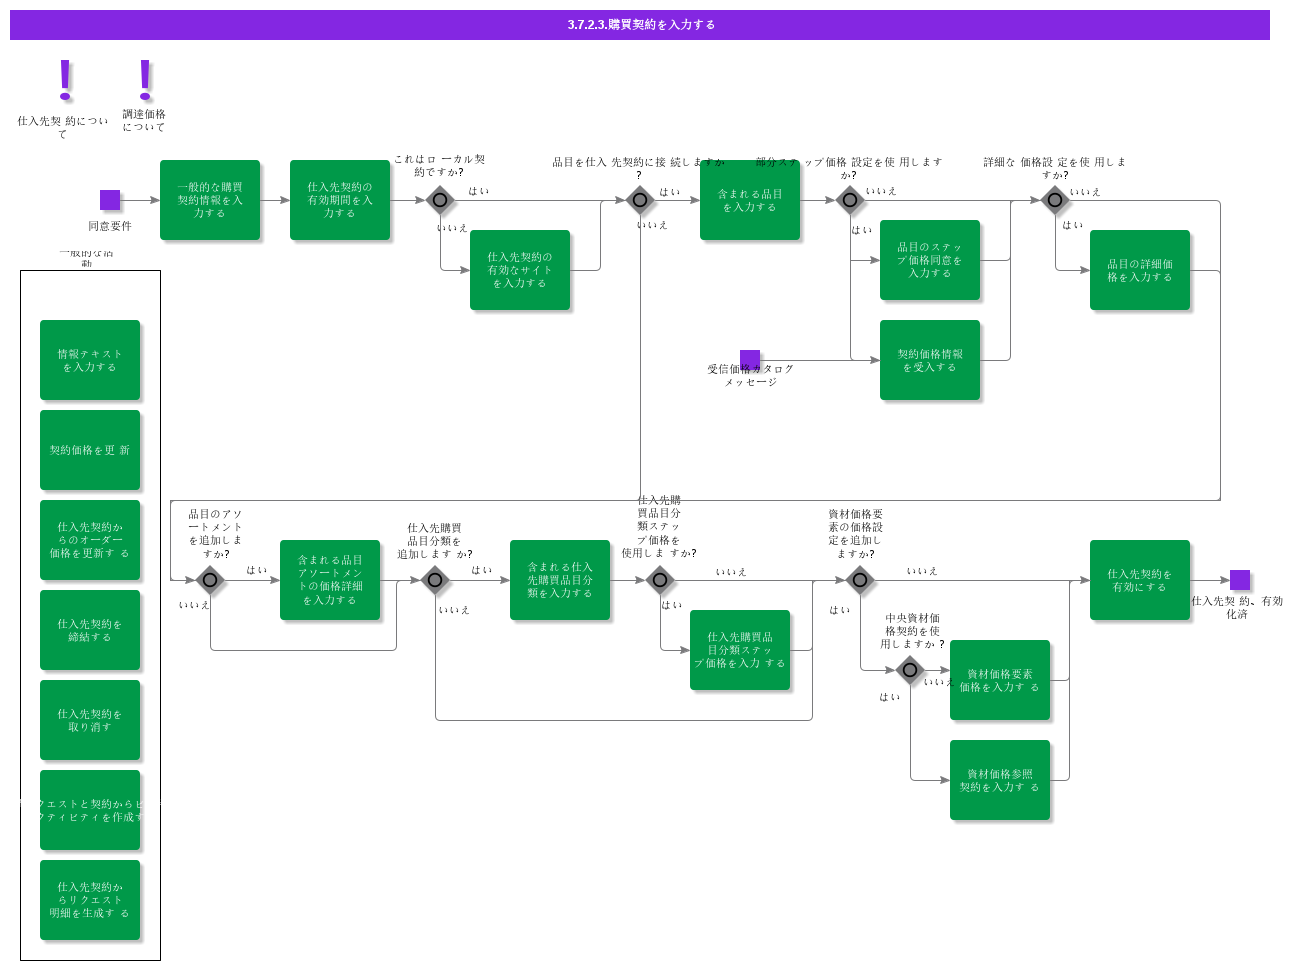Click the 品目のアソートメントを追加しますか? gateway diamond
The height and width of the screenshot is (970, 1294).
pyautogui.click(x=210, y=580)
